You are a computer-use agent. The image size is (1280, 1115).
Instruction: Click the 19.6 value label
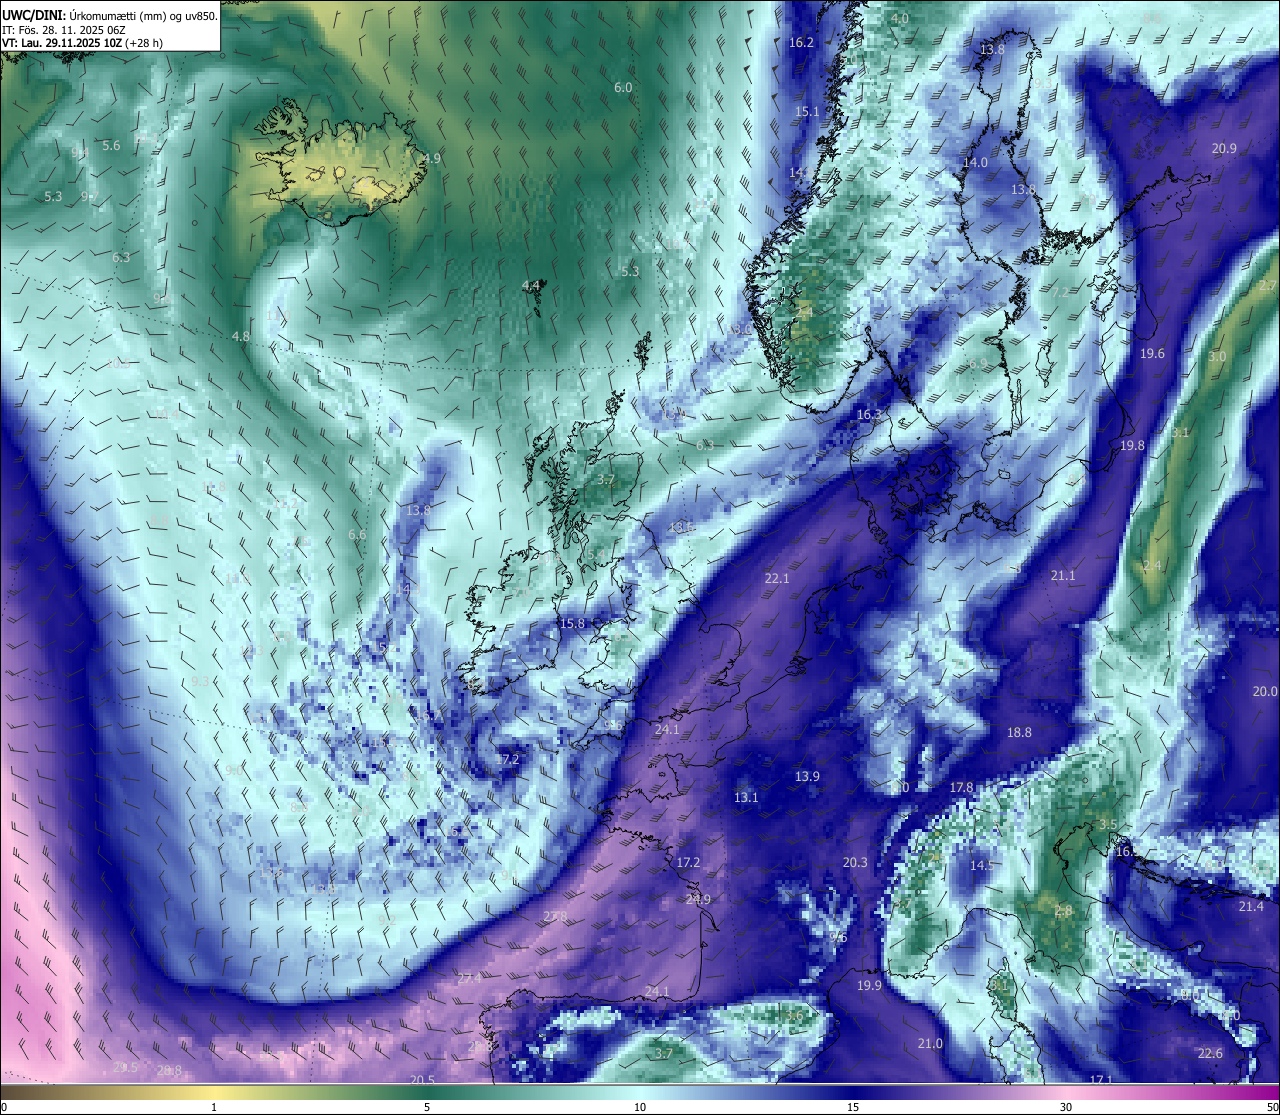(1152, 353)
